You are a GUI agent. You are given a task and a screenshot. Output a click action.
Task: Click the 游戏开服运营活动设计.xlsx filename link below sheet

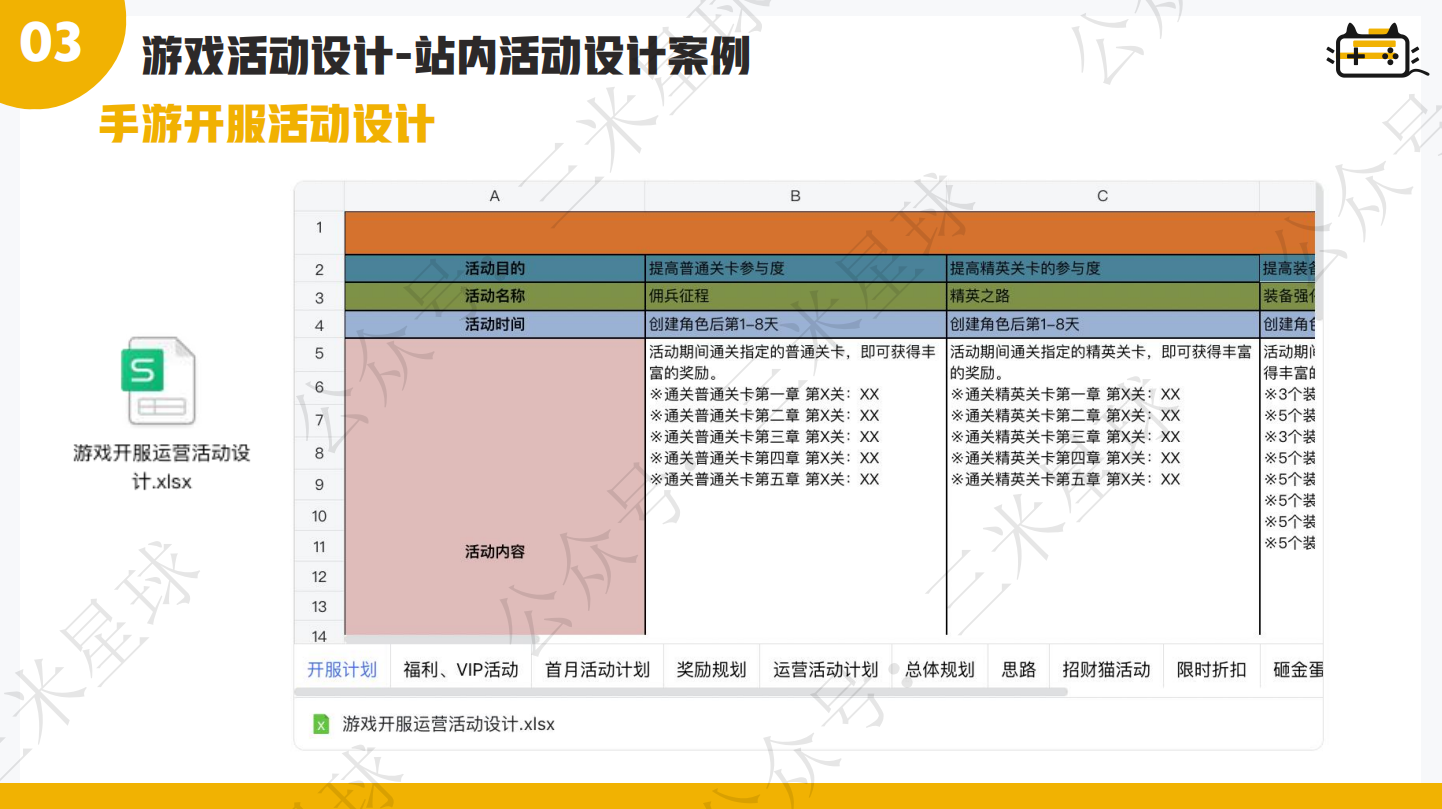click(x=448, y=724)
